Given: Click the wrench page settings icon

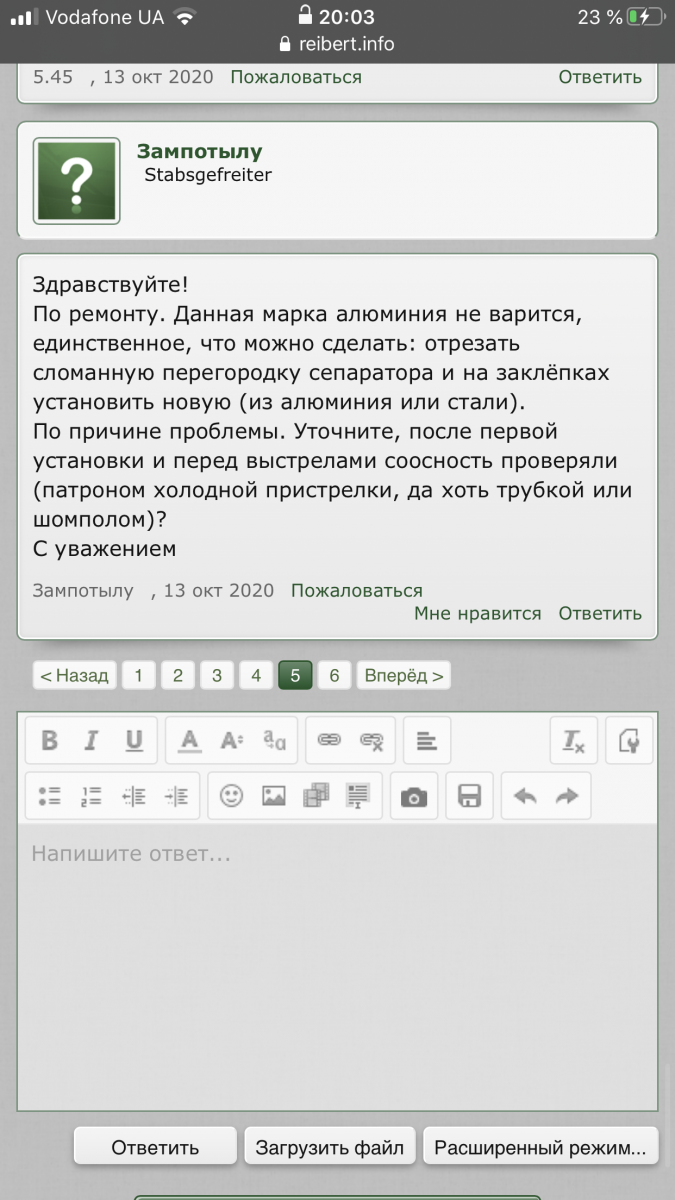Looking at the screenshot, I should pyautogui.click(x=629, y=741).
